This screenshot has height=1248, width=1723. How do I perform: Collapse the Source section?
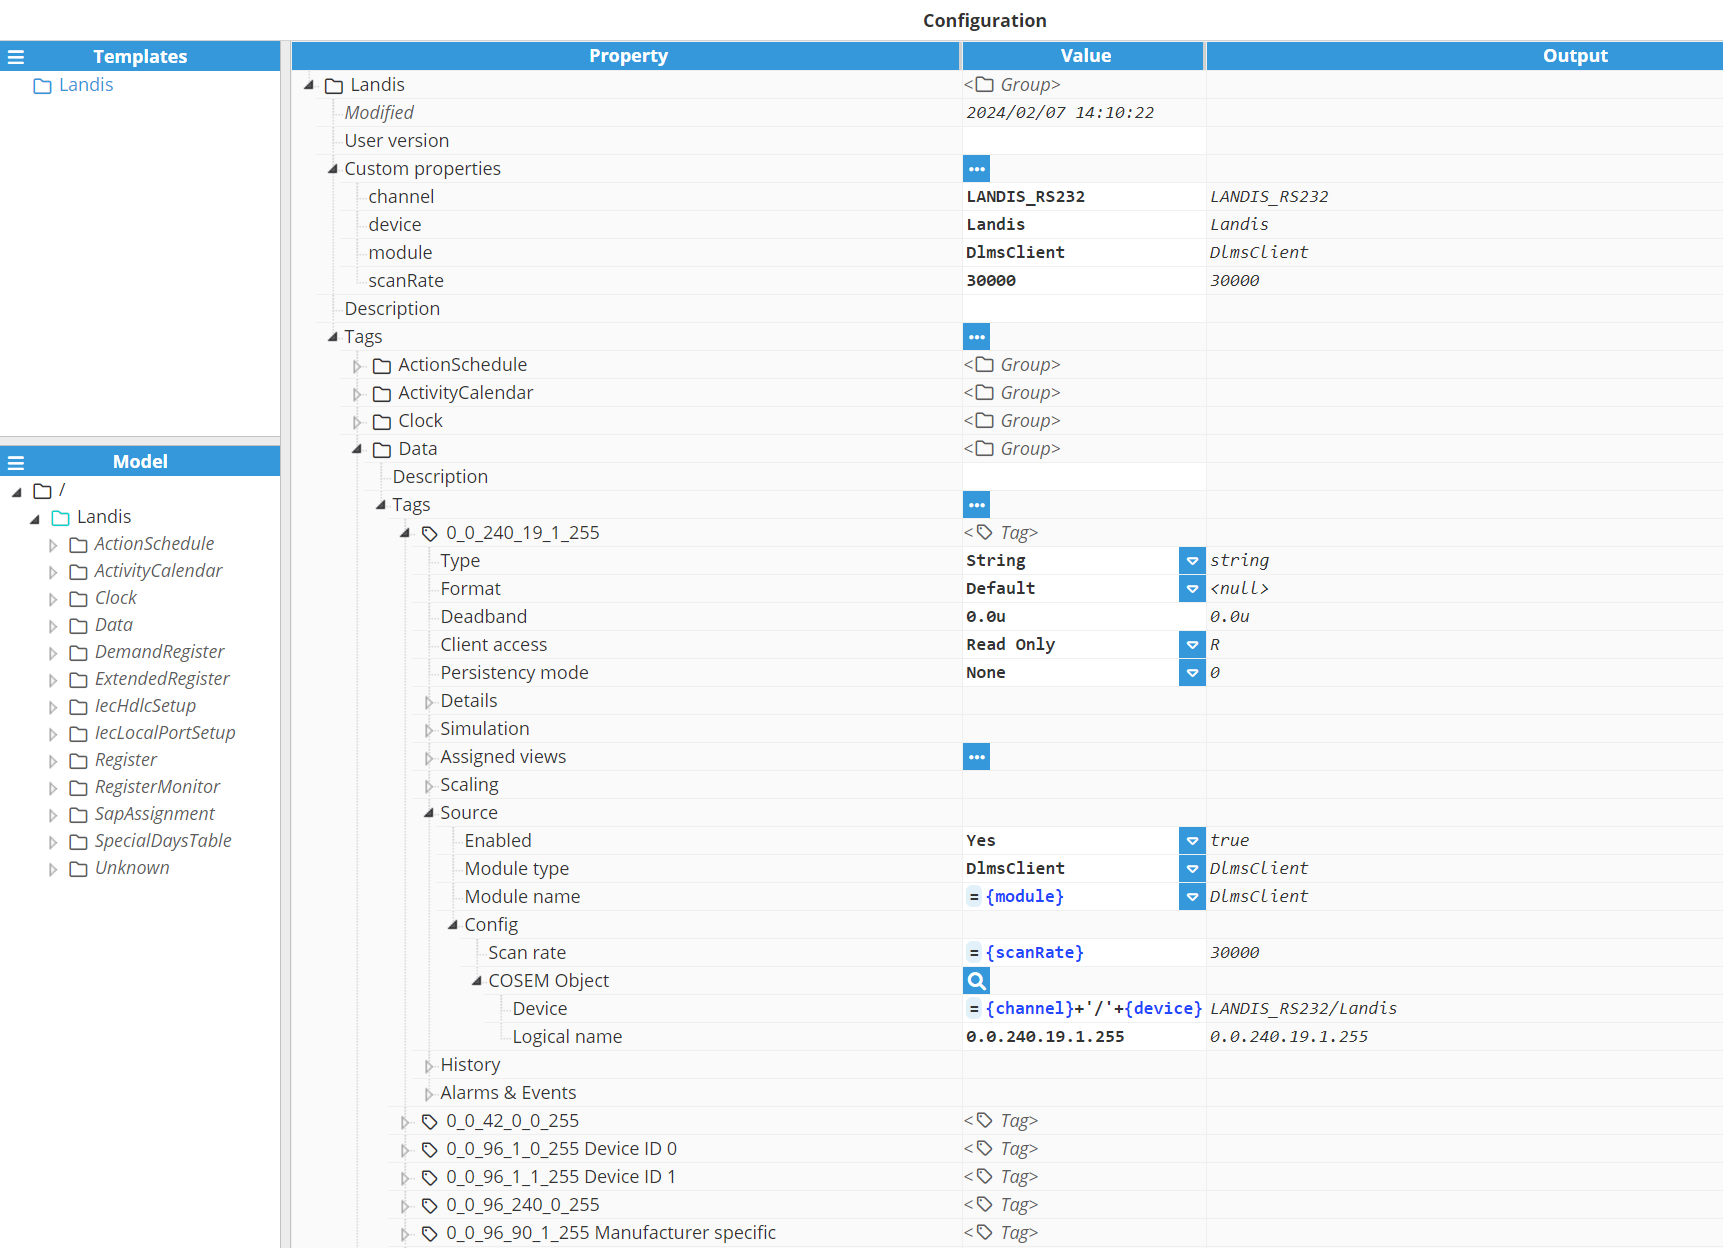(x=429, y=813)
